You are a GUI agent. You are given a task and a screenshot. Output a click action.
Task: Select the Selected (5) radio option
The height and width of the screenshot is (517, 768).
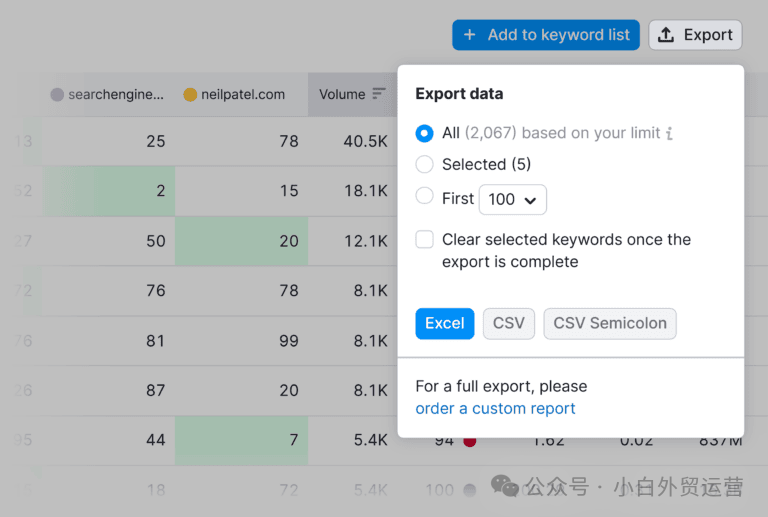pos(424,164)
